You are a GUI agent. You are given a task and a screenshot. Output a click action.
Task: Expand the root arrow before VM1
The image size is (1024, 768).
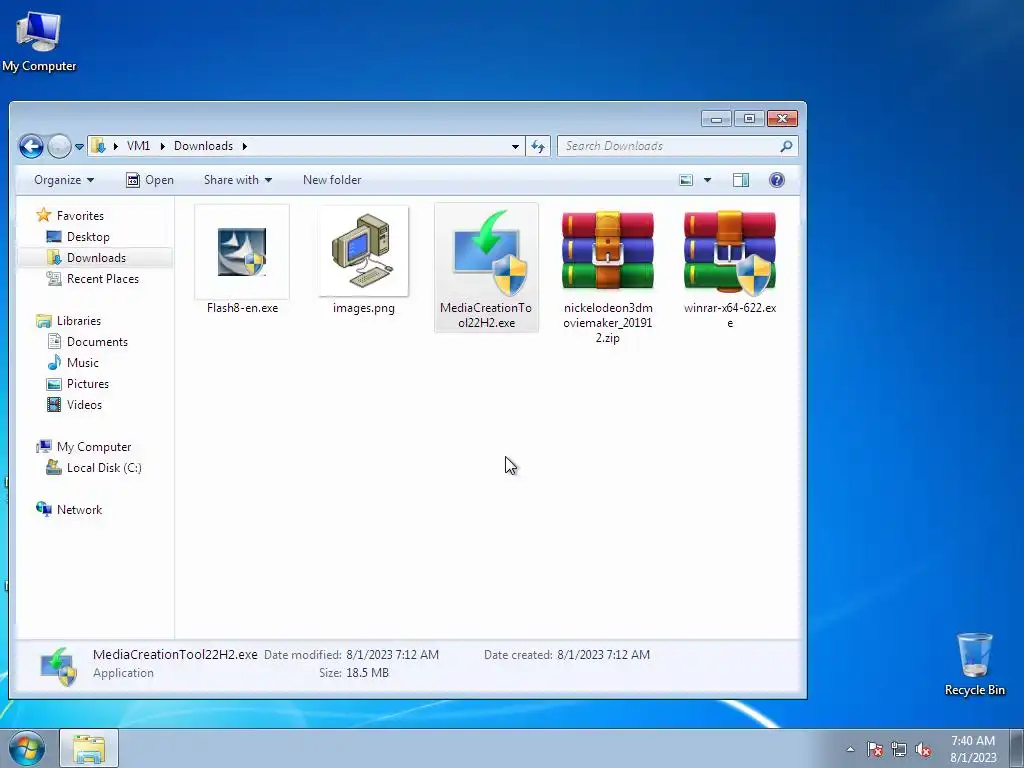[x=116, y=146]
